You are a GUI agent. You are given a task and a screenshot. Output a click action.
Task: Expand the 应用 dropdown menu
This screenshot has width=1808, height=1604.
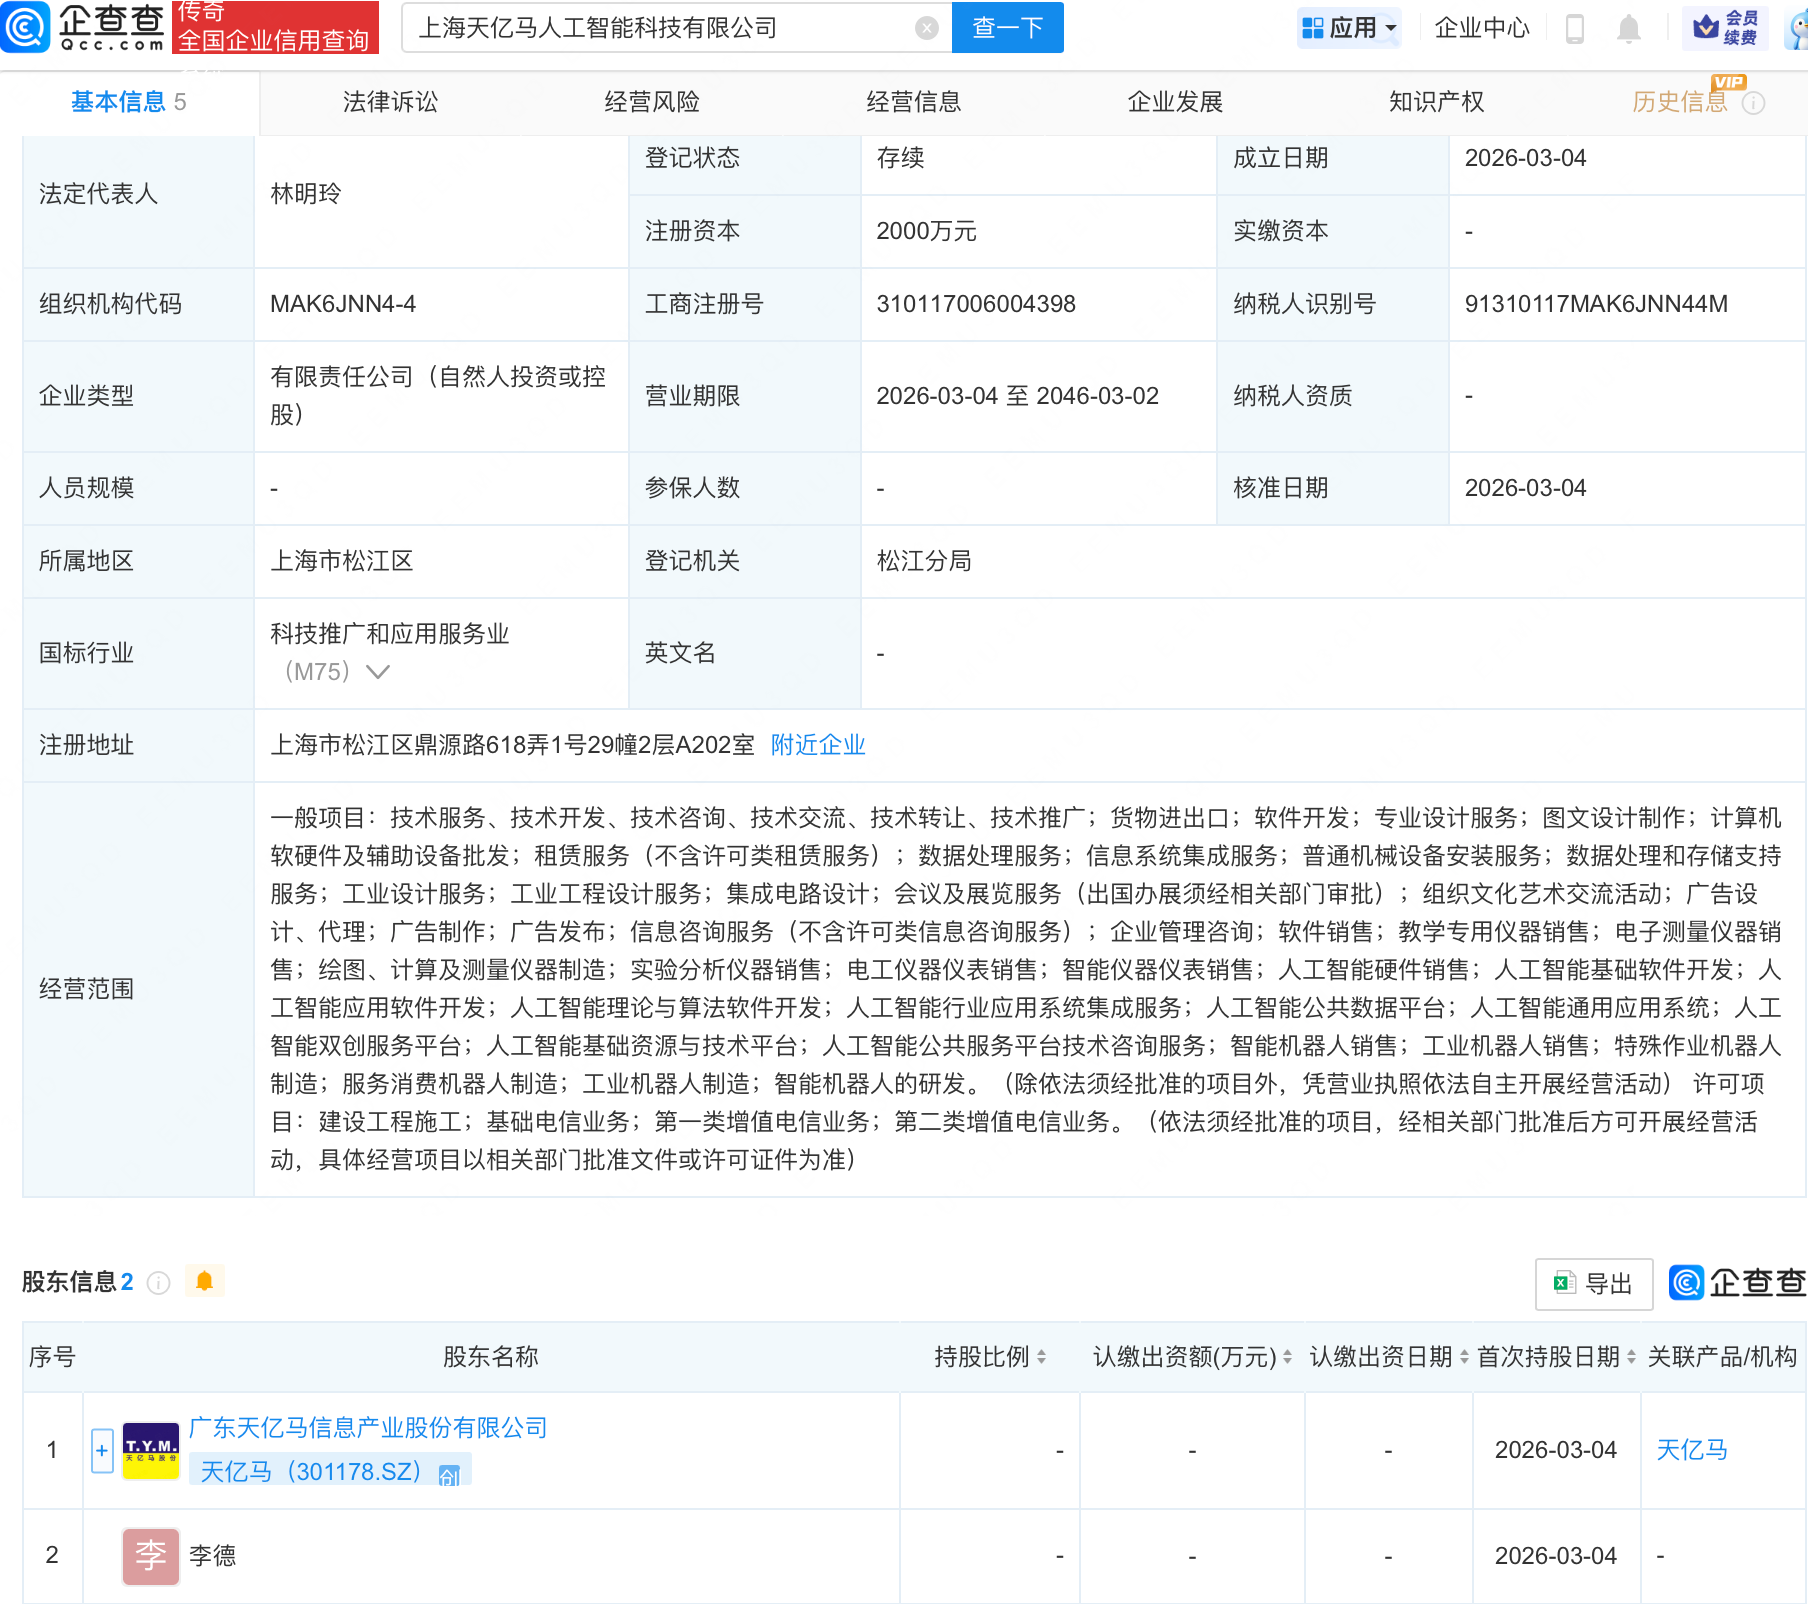pos(1349,28)
